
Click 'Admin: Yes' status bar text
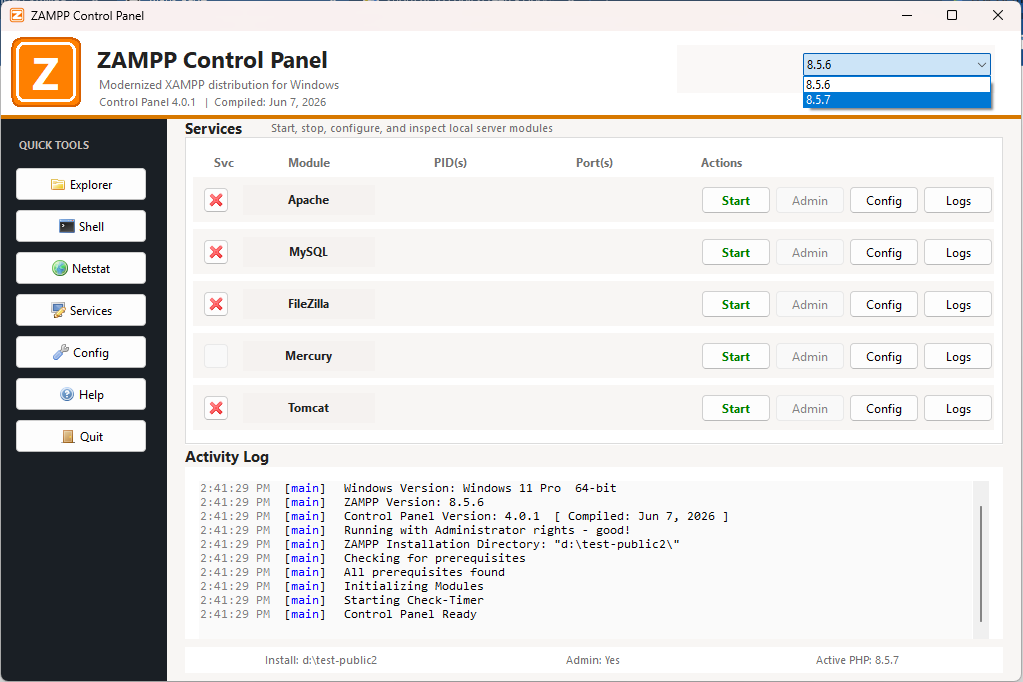592,660
